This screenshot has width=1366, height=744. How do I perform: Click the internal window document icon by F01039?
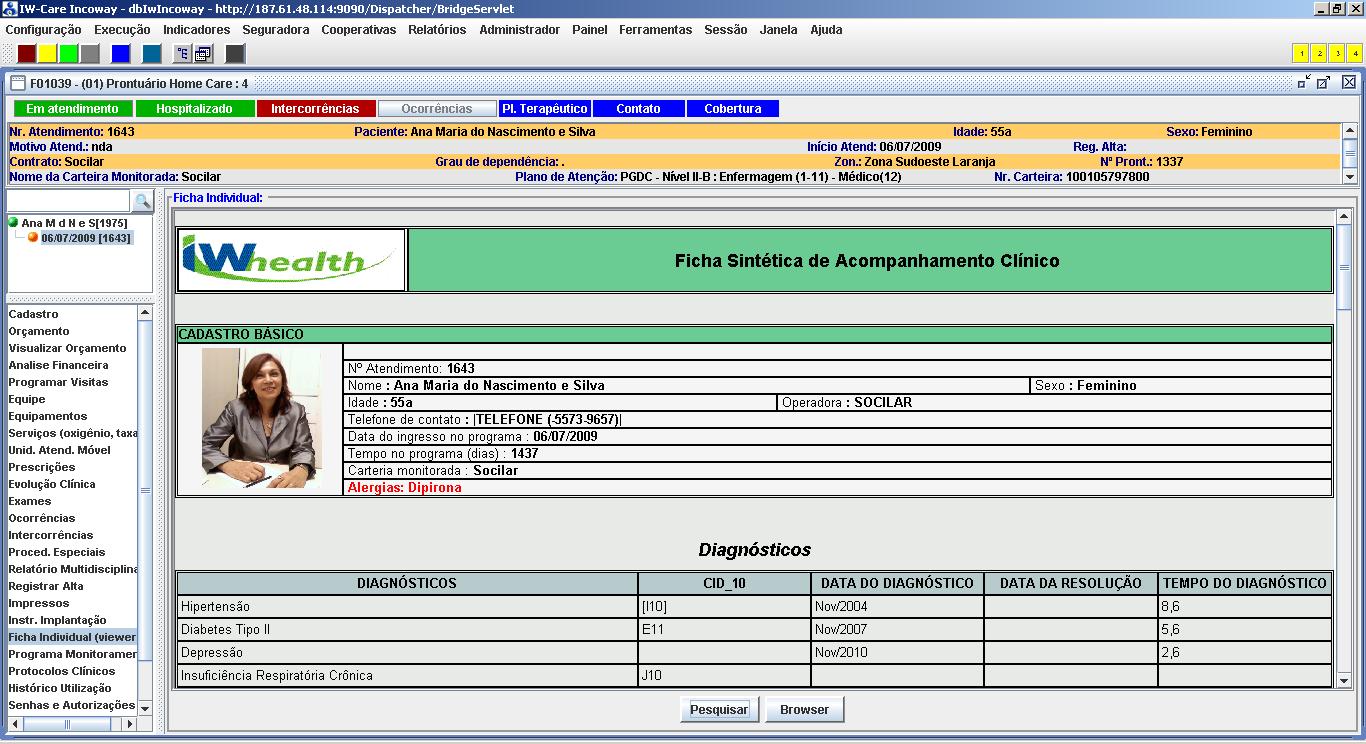[17, 84]
